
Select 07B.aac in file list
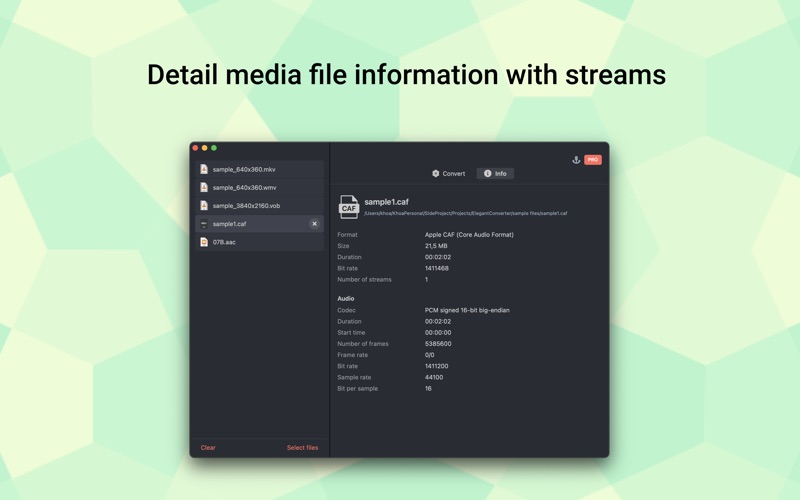click(259, 242)
